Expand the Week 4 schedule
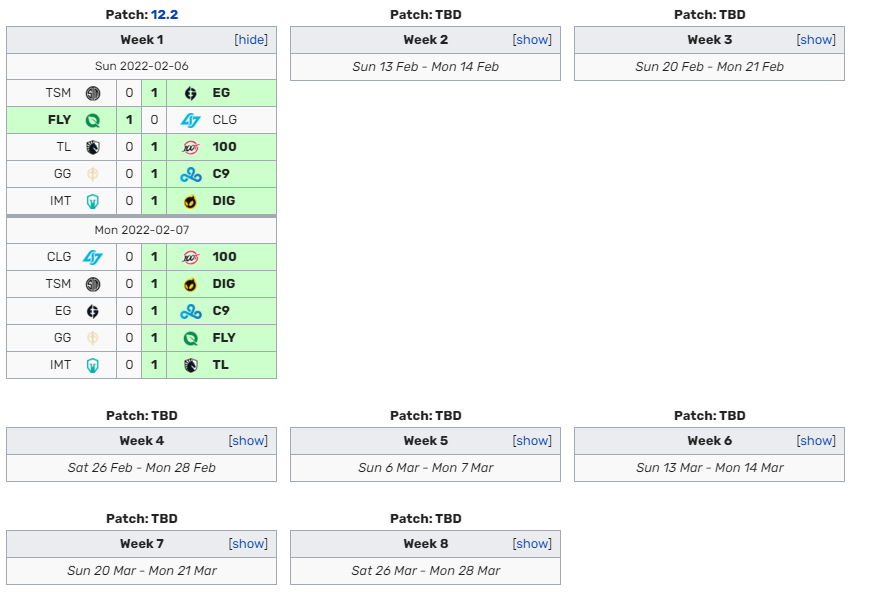 coord(248,440)
